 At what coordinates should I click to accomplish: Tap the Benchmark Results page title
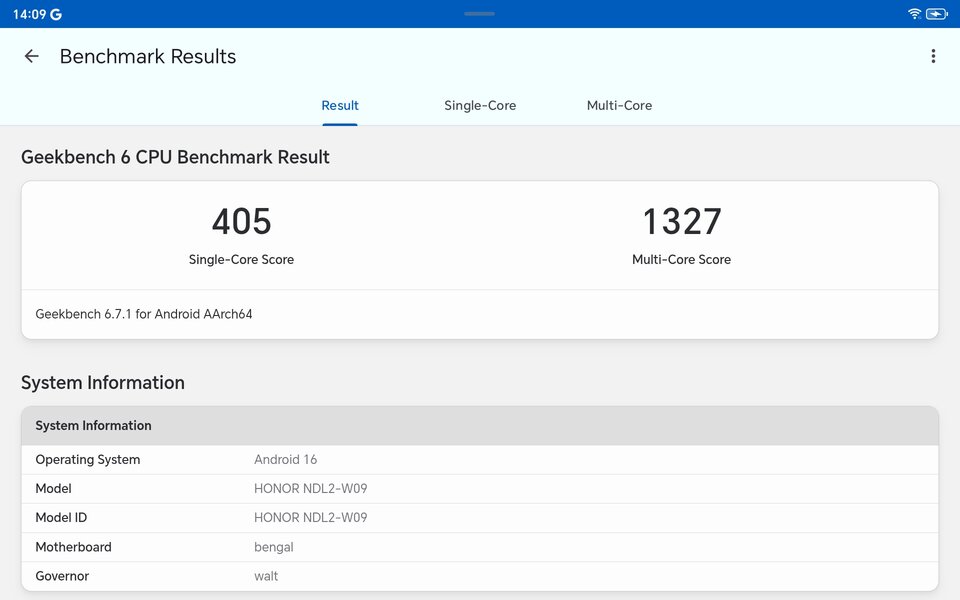pyautogui.click(x=148, y=56)
